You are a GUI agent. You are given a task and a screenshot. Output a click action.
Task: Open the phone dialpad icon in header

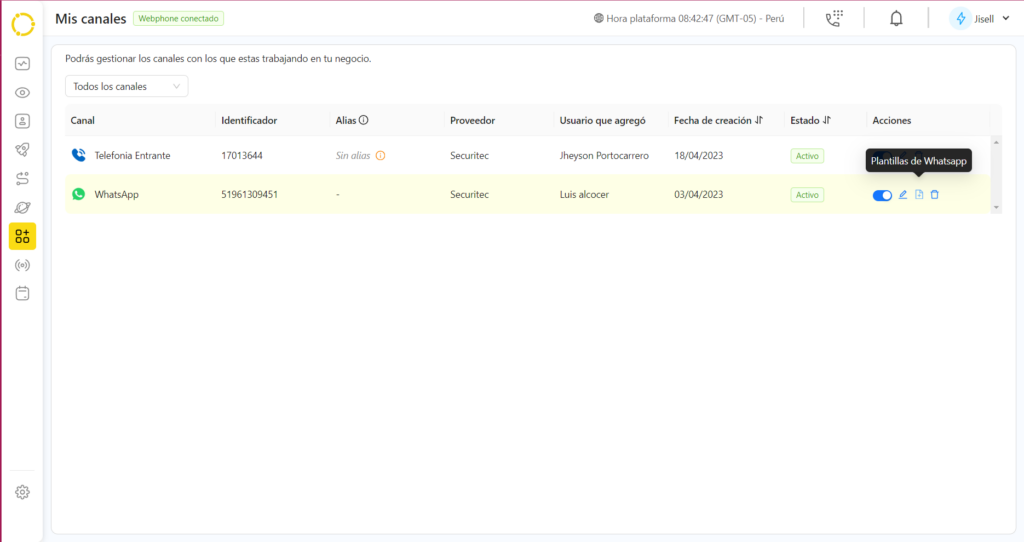pos(833,19)
